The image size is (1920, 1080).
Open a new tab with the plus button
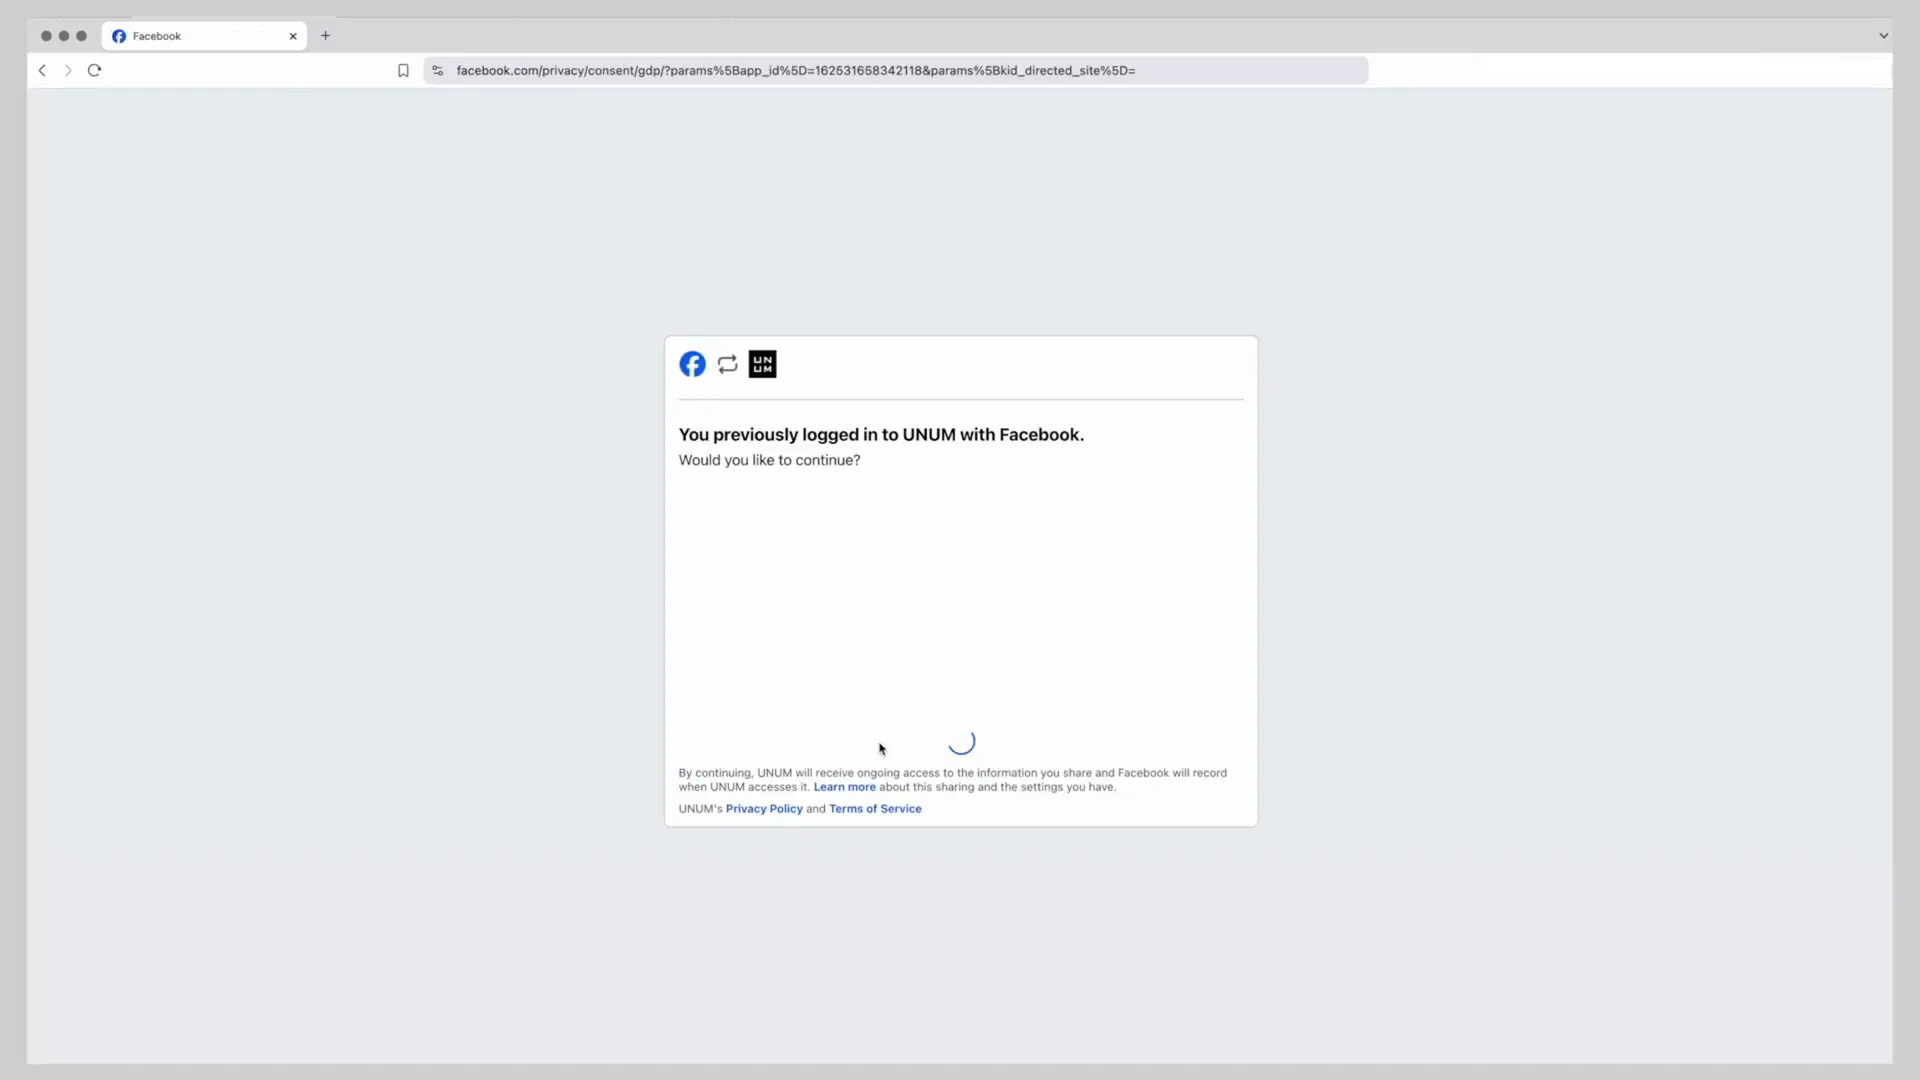point(325,35)
